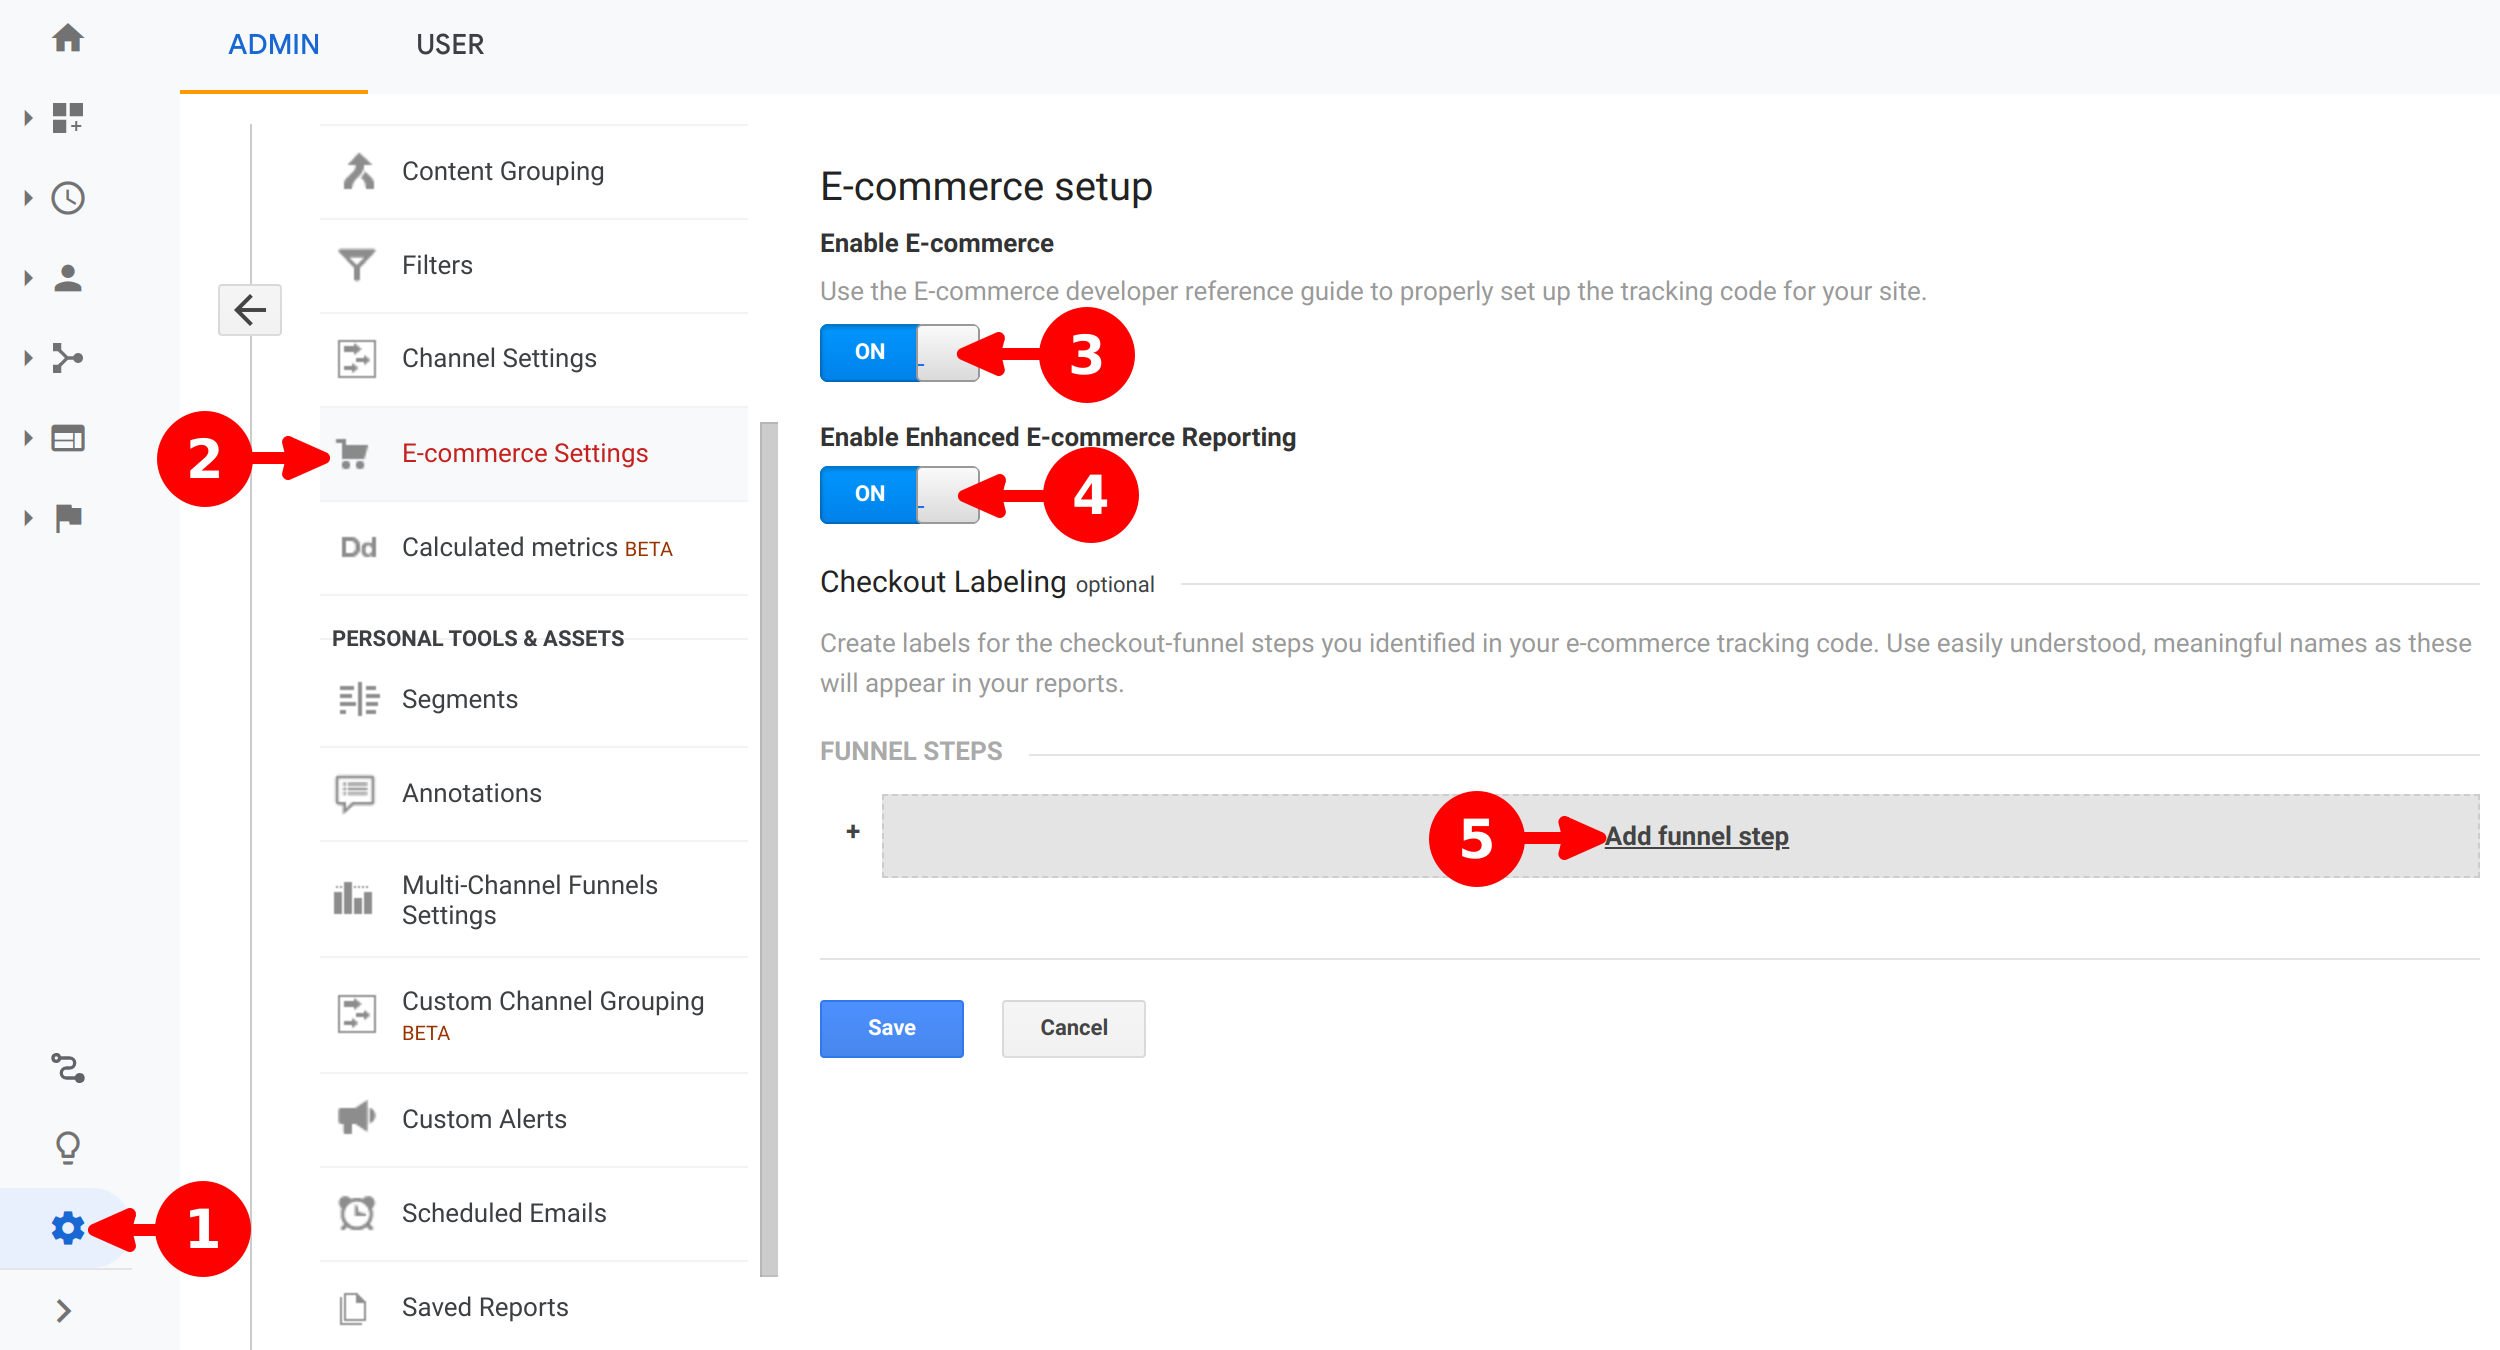This screenshot has height=1350, width=2500.
Task: Click the Home icon in the sidebar
Action: [x=68, y=39]
